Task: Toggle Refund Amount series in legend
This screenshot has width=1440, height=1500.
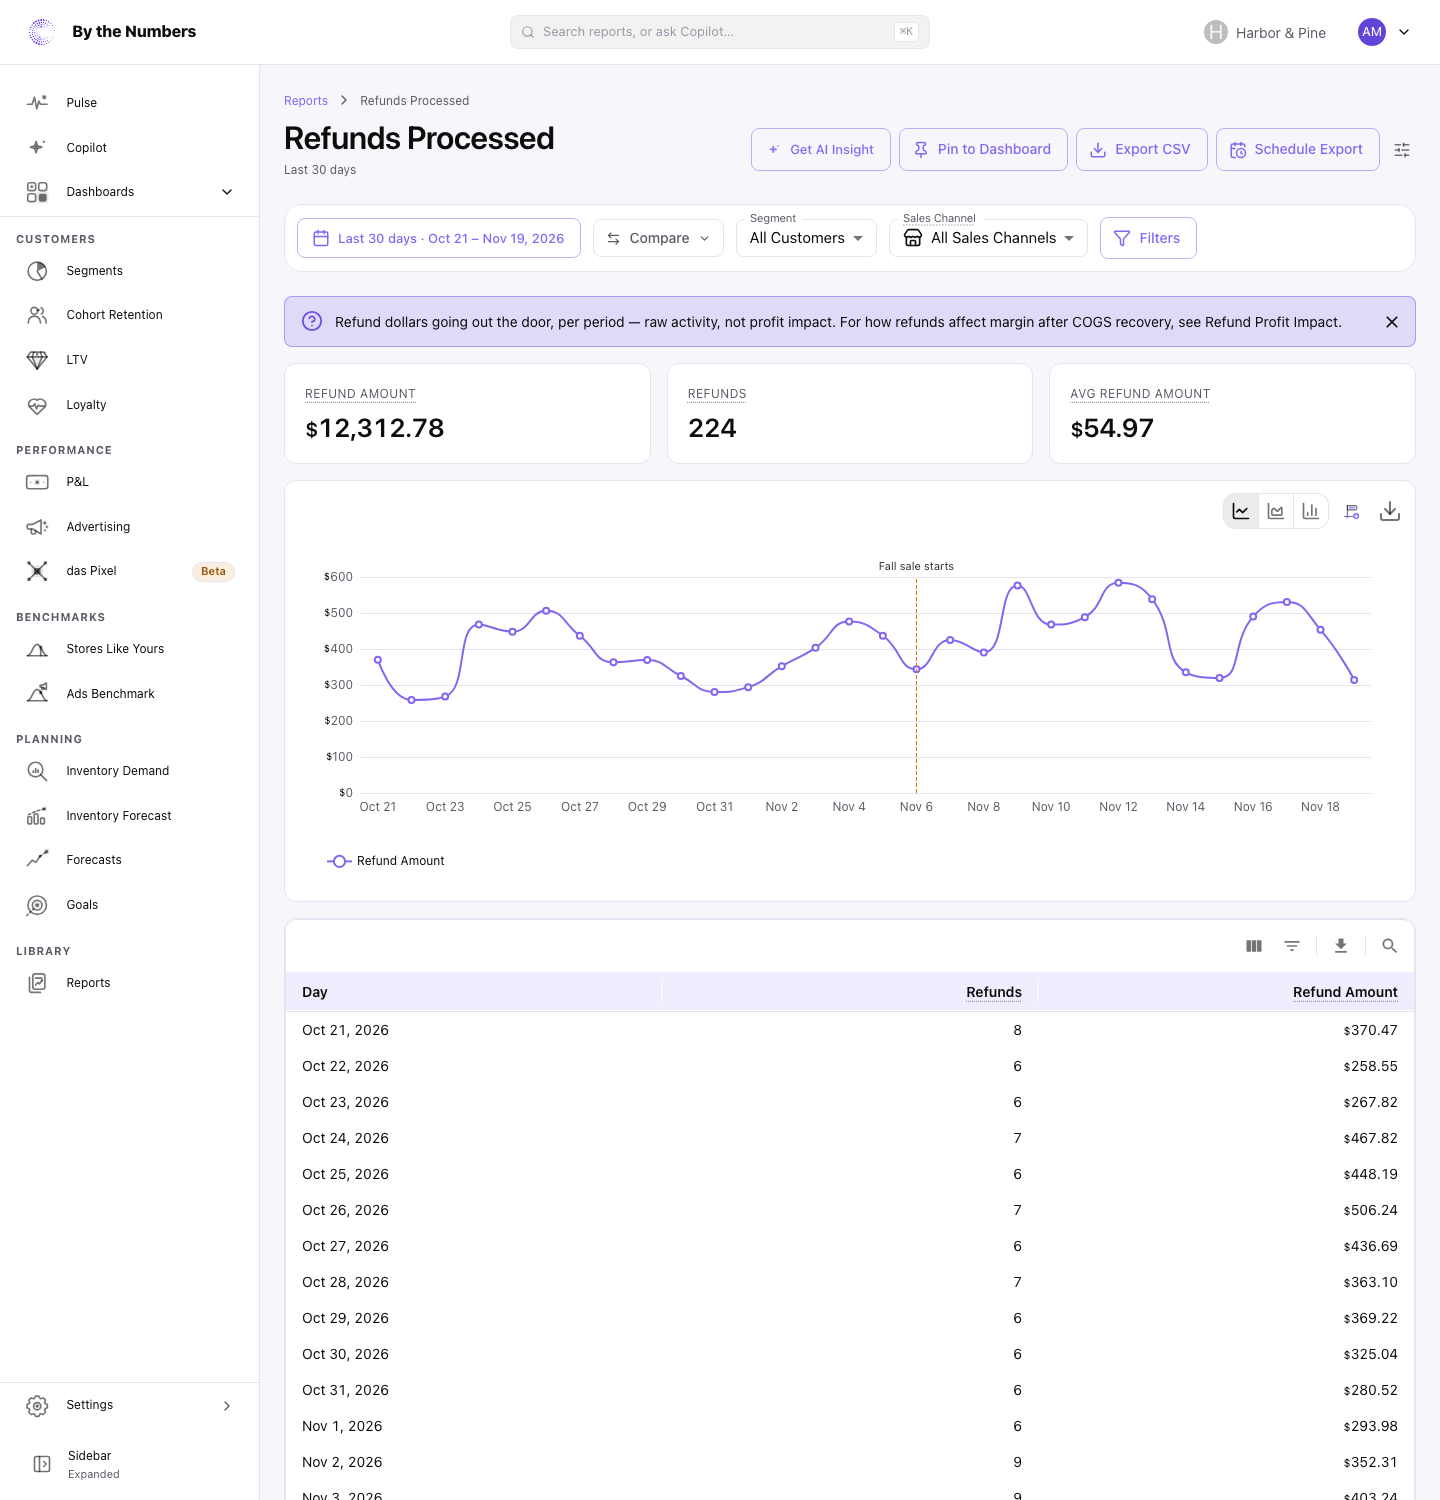Action: point(386,861)
